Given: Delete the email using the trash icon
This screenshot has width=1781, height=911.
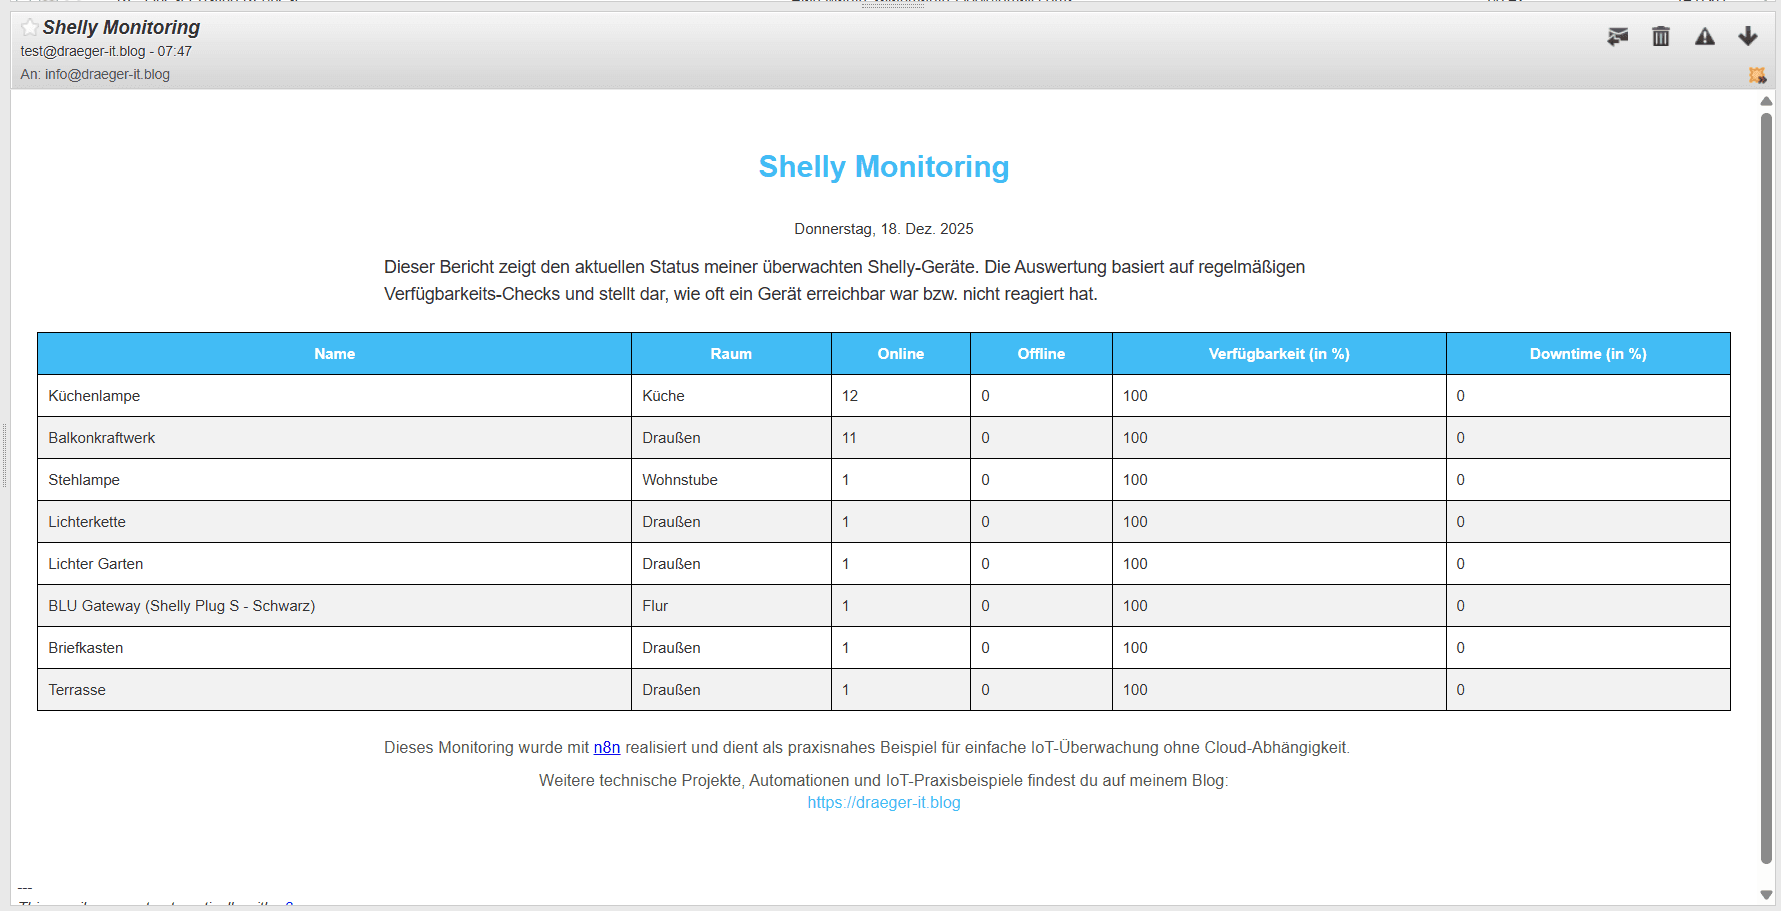Looking at the screenshot, I should pyautogui.click(x=1660, y=37).
